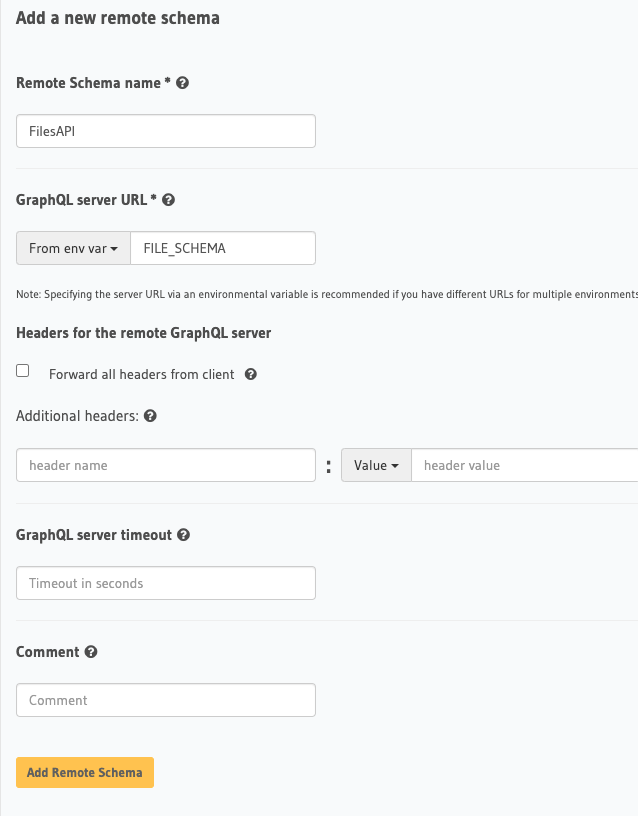Click the Add Remote Schema button
Viewport: 638px width, 816px height.
(85, 772)
